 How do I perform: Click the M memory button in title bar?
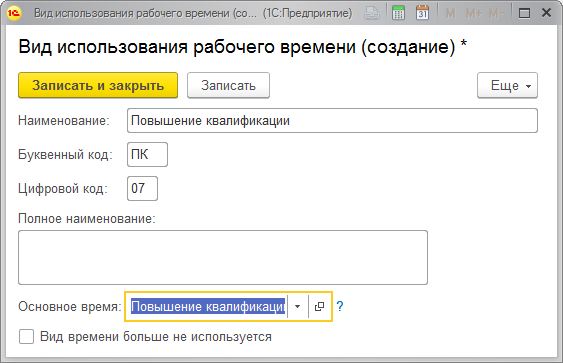[x=450, y=13]
